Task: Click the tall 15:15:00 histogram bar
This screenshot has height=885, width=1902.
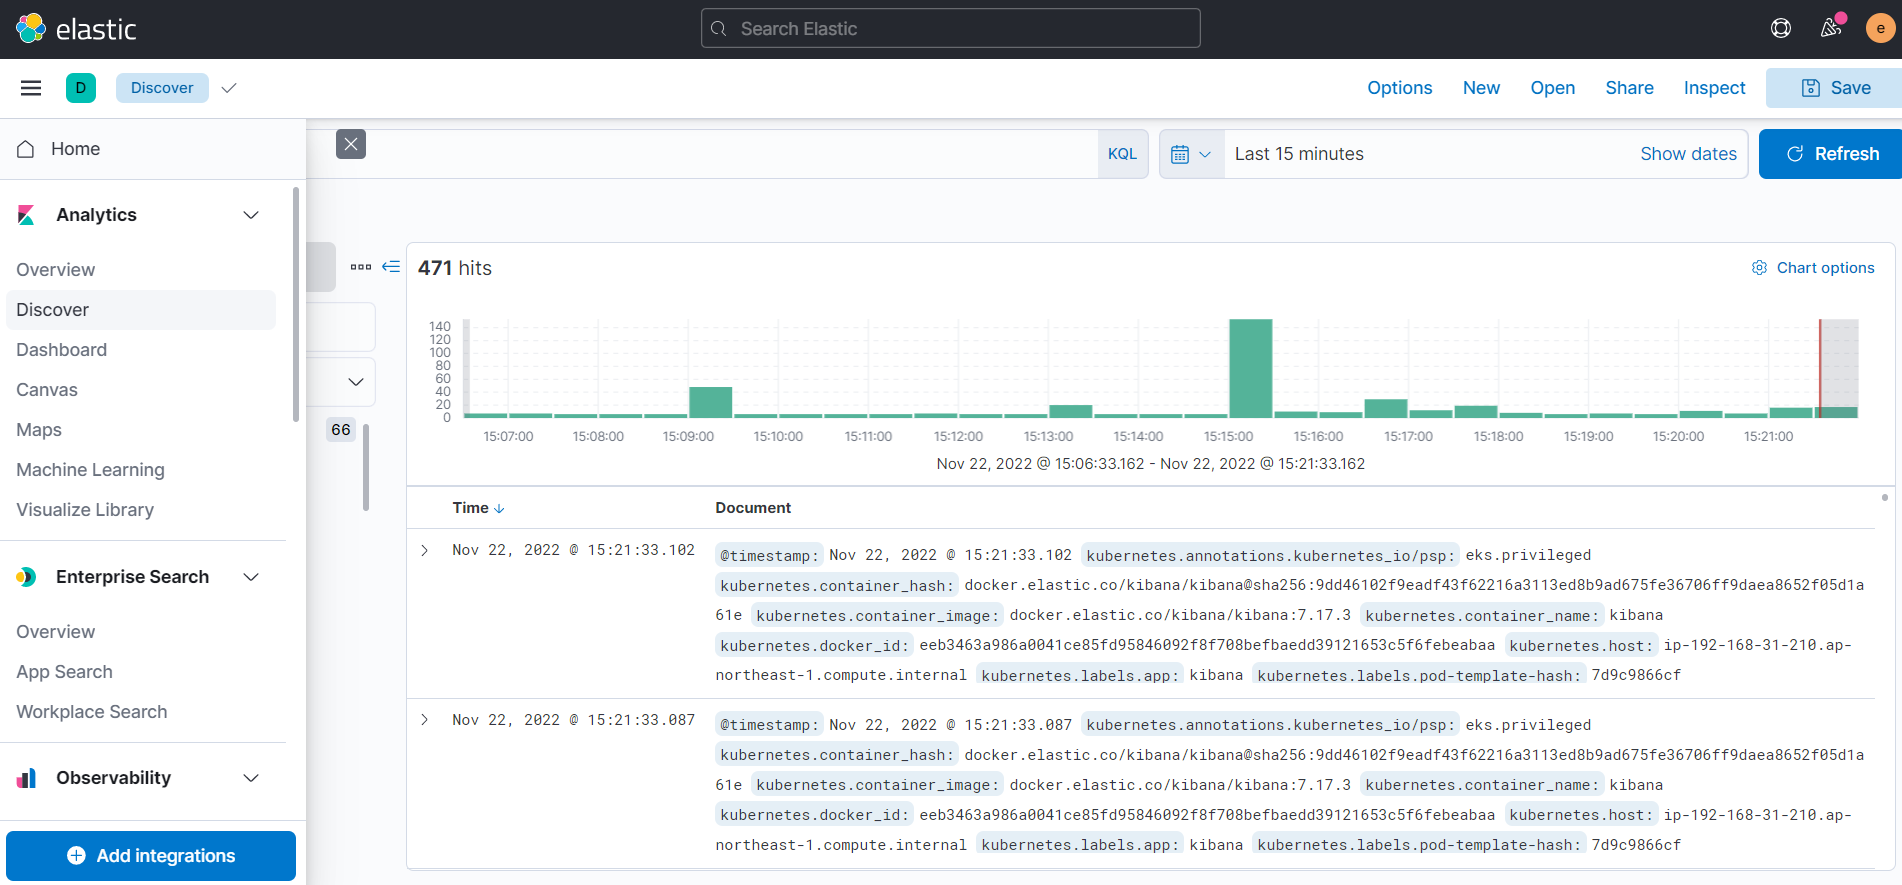Action: (x=1251, y=368)
